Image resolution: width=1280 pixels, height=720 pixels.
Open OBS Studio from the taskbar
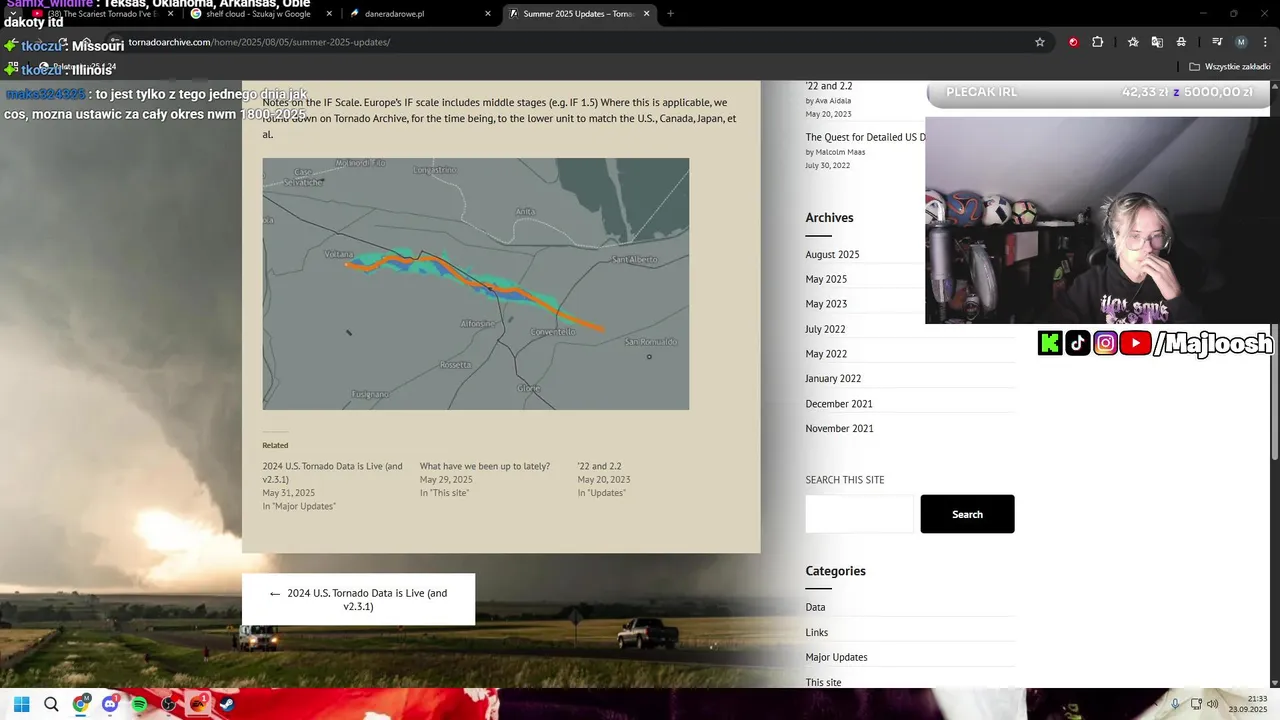point(169,704)
